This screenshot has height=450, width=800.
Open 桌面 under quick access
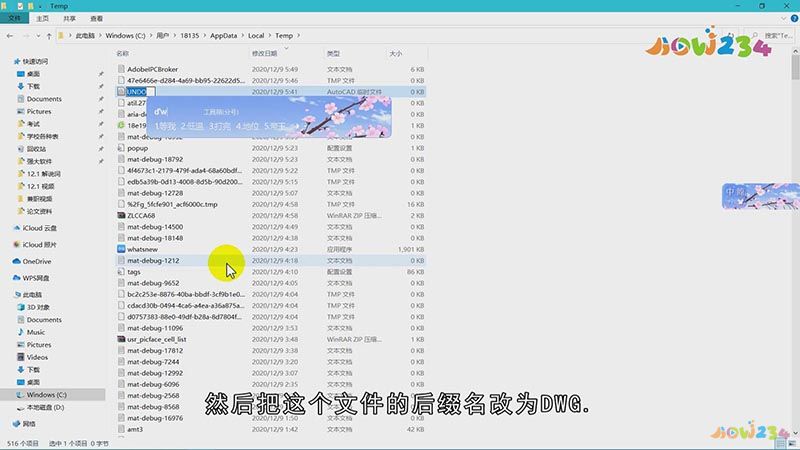coord(33,74)
